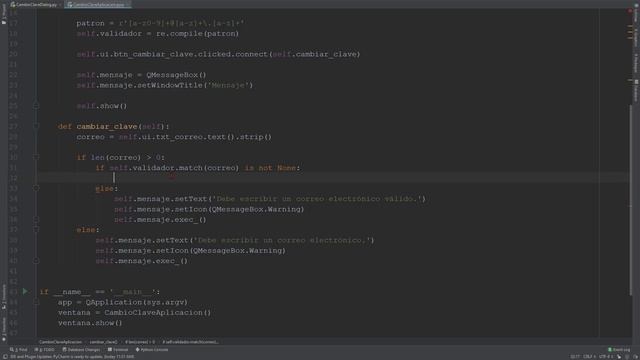The height and width of the screenshot is (360, 640).
Task: Open the Find tool window
Action: point(19,350)
